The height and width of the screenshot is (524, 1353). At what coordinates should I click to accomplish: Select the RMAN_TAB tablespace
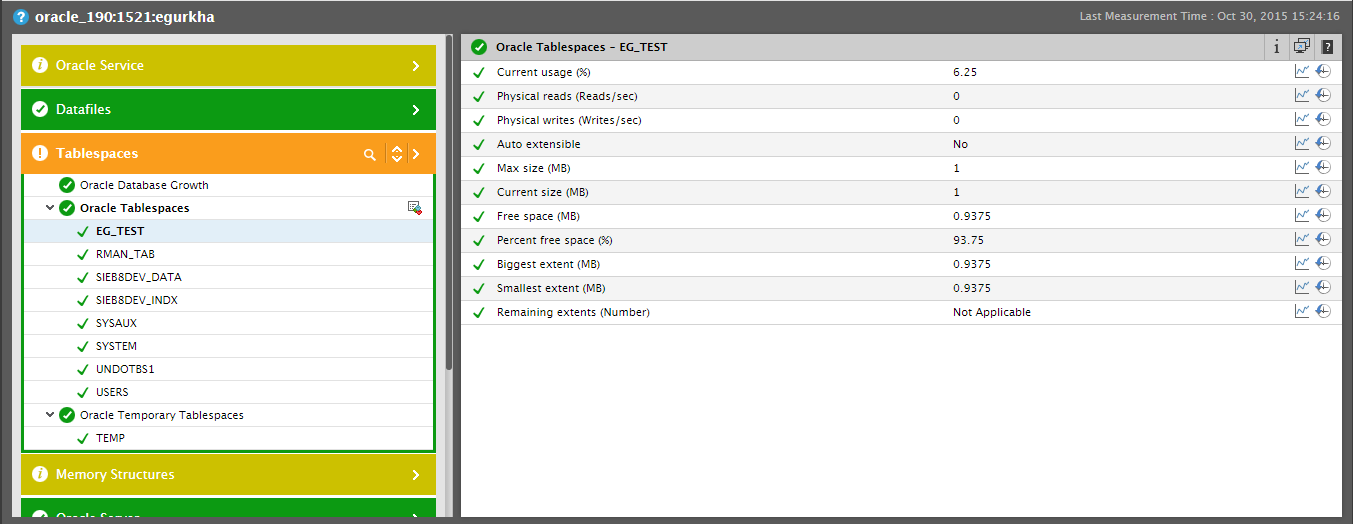[125, 254]
